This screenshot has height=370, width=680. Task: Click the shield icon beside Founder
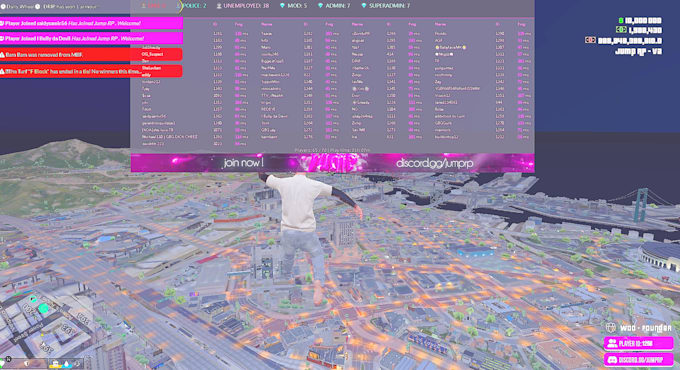click(x=611, y=327)
